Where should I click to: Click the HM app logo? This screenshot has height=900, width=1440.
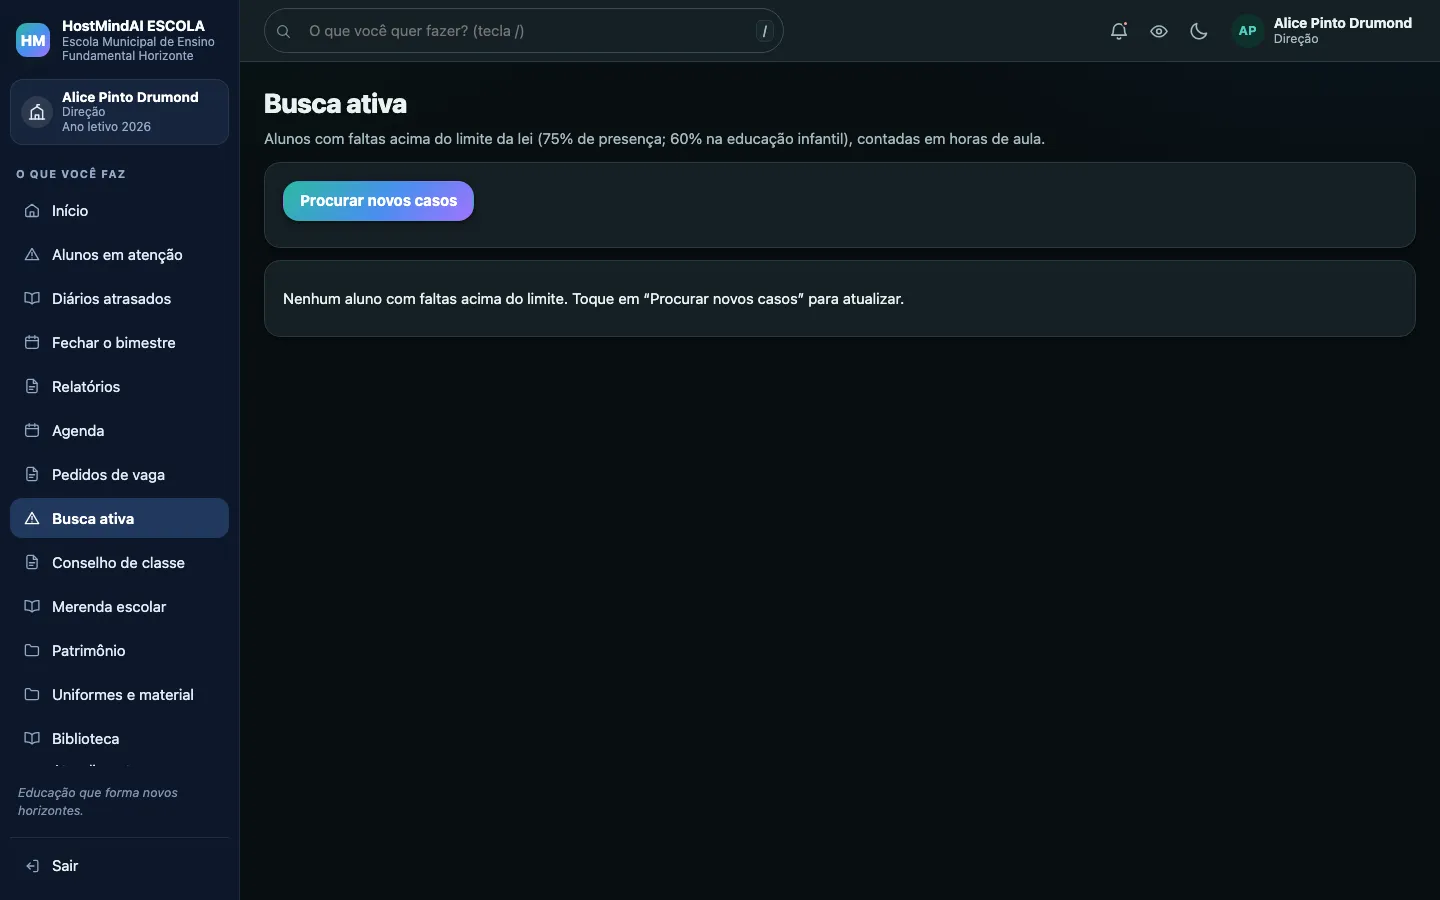pyautogui.click(x=33, y=40)
